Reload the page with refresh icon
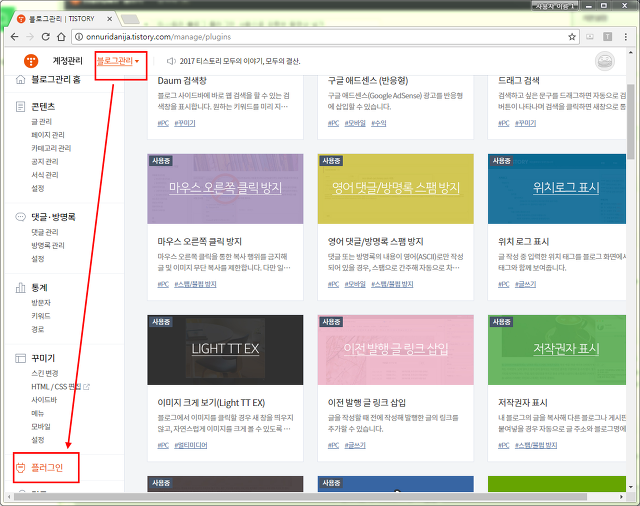Viewport: 640px width, 506px height. (46, 37)
